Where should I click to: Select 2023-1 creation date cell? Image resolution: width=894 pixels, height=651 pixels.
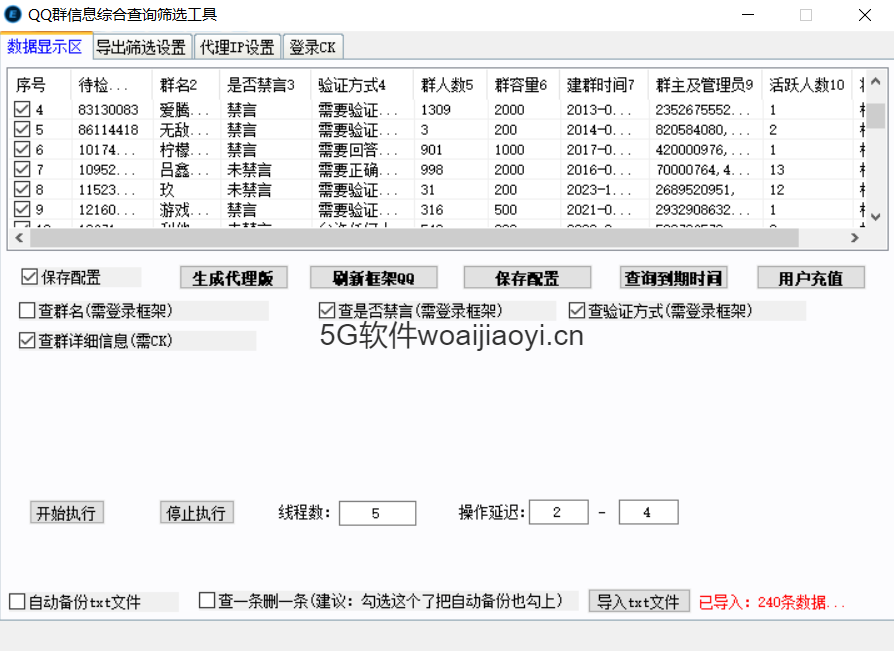(599, 190)
